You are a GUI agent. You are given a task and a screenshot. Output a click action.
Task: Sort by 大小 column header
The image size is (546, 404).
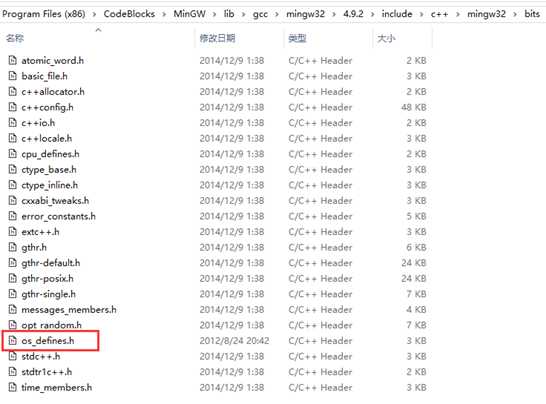pos(386,38)
